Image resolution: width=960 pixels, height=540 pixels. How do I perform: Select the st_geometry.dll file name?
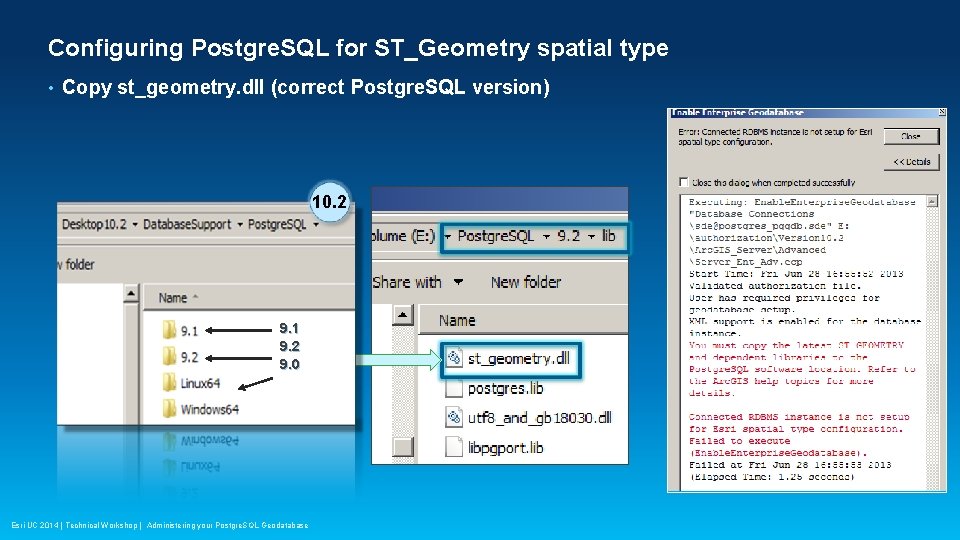(519, 359)
